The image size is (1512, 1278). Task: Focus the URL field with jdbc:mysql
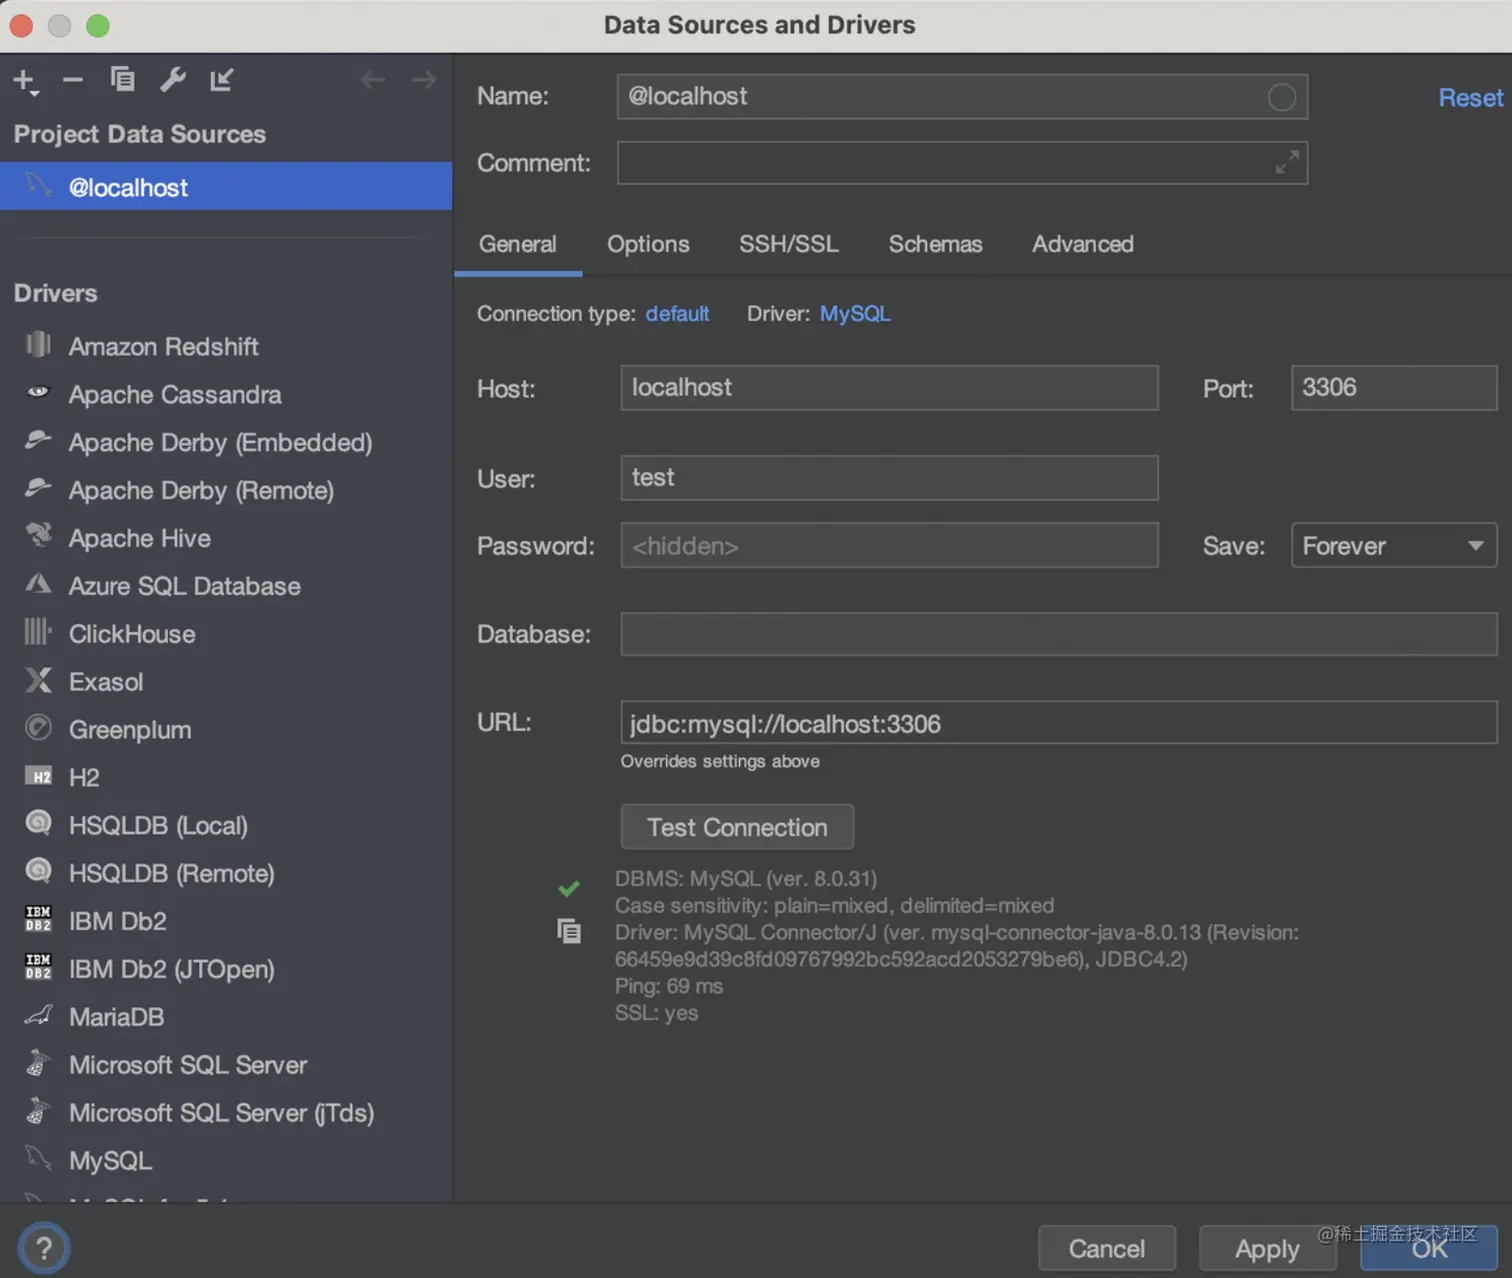[x=1059, y=723]
